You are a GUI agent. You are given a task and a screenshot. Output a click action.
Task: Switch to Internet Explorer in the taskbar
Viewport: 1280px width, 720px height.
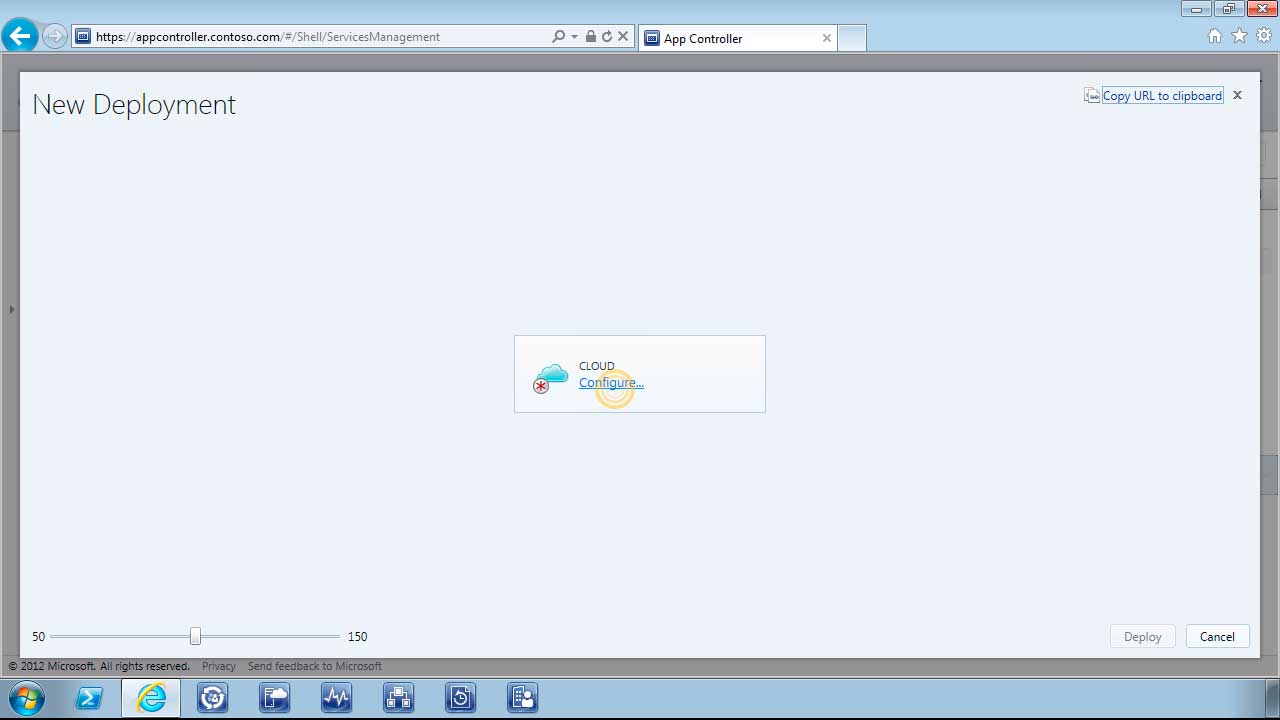[151, 698]
